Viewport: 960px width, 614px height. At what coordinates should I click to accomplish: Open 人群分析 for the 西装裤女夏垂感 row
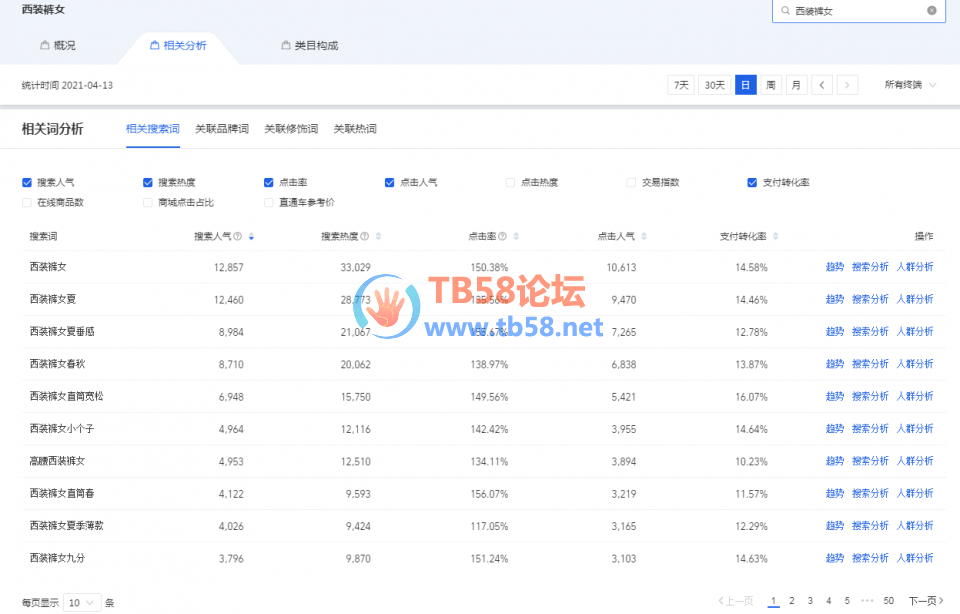(915, 332)
